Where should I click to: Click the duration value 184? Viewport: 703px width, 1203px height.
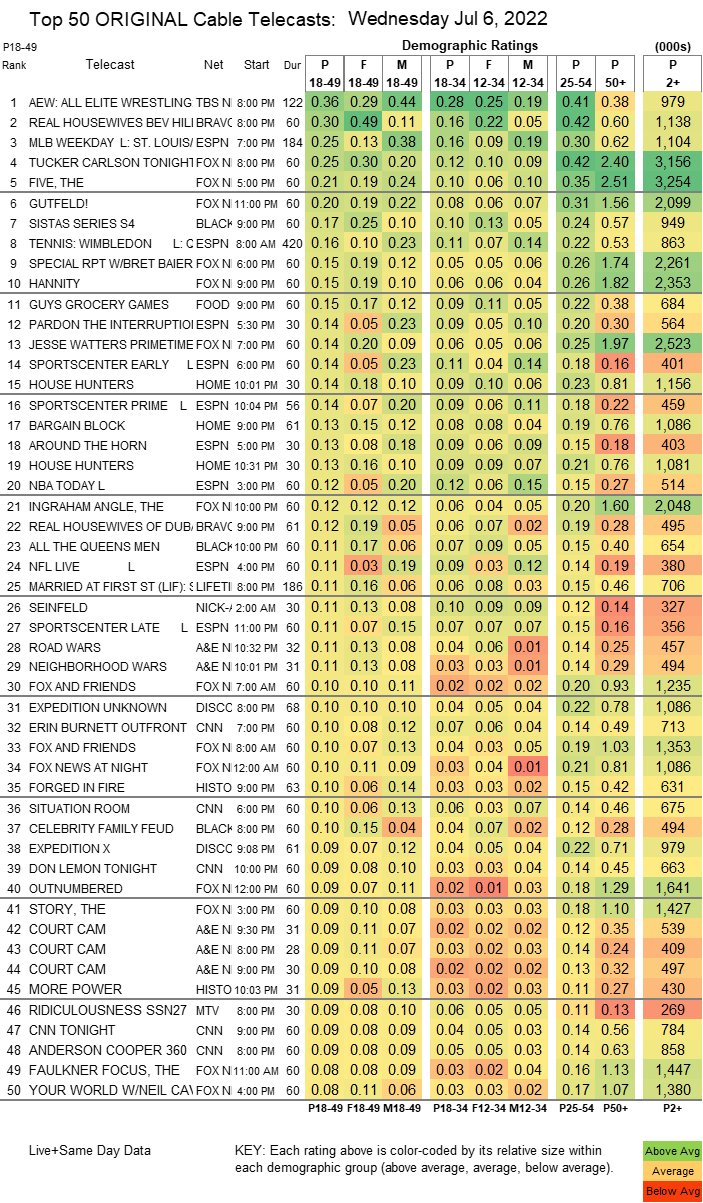[290, 141]
